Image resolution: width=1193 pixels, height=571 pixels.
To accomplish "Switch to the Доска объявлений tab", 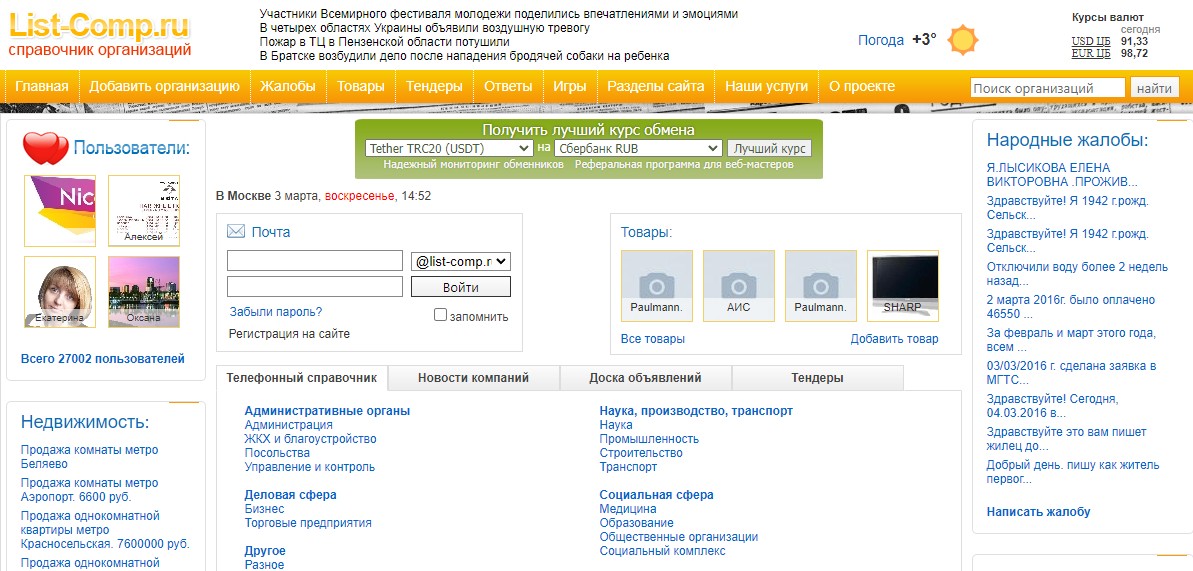I will [x=645, y=378].
